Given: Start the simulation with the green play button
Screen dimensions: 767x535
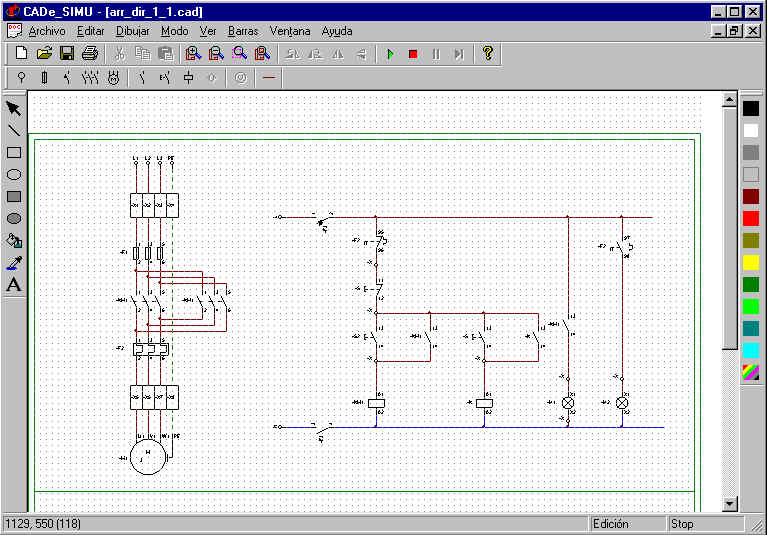Looking at the screenshot, I should [390, 54].
